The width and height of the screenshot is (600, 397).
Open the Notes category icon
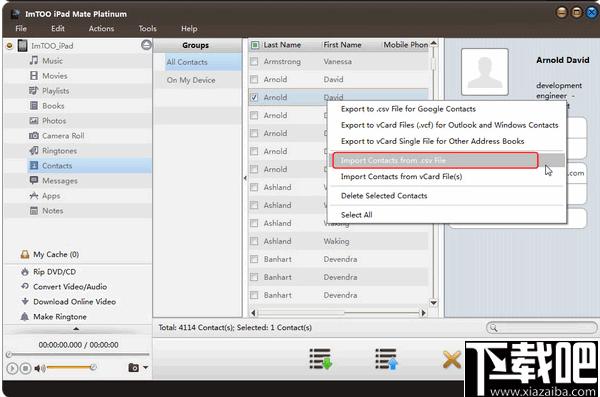tap(34, 211)
